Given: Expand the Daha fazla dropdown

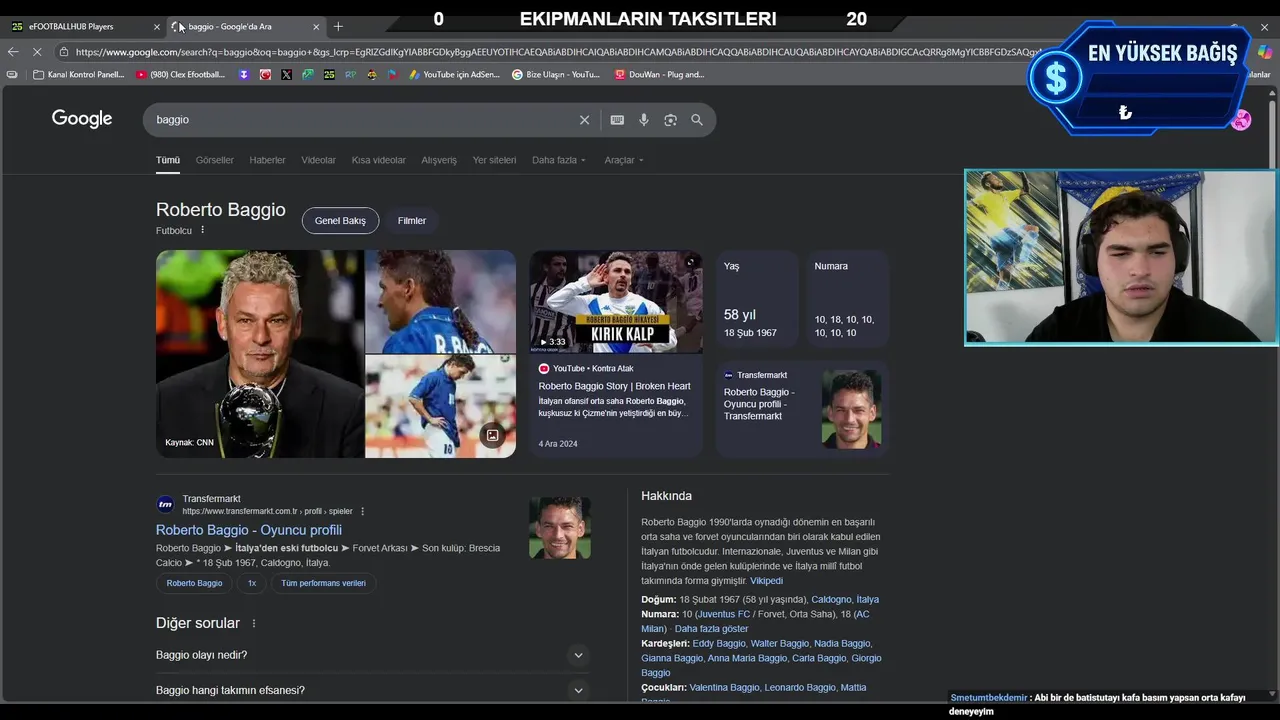Looking at the screenshot, I should [559, 160].
